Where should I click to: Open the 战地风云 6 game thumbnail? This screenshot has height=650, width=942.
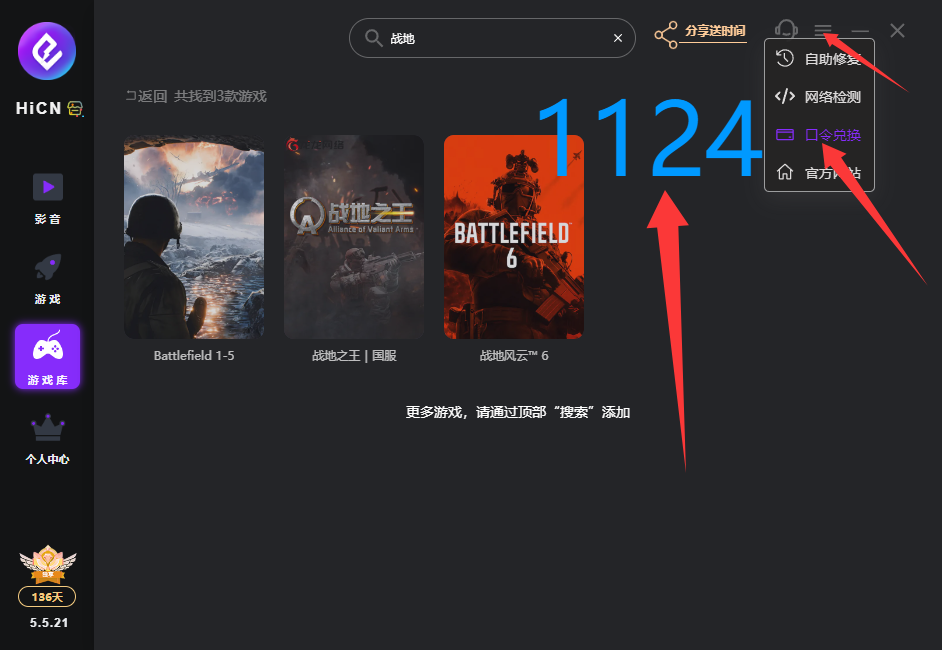[514, 237]
